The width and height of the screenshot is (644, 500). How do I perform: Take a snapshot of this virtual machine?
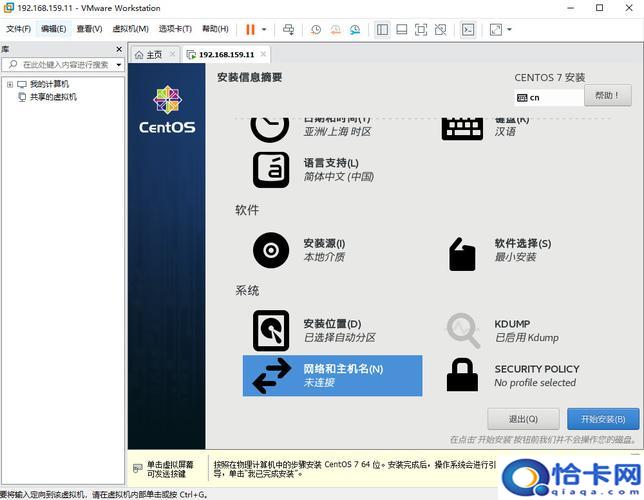(316, 30)
